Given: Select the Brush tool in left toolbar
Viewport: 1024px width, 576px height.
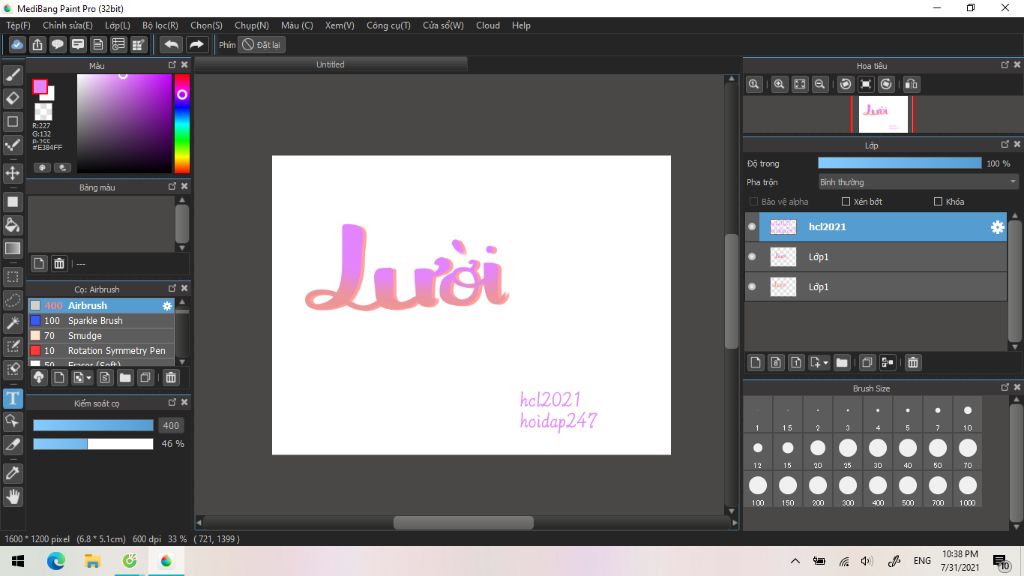Looking at the screenshot, I should 12,75.
